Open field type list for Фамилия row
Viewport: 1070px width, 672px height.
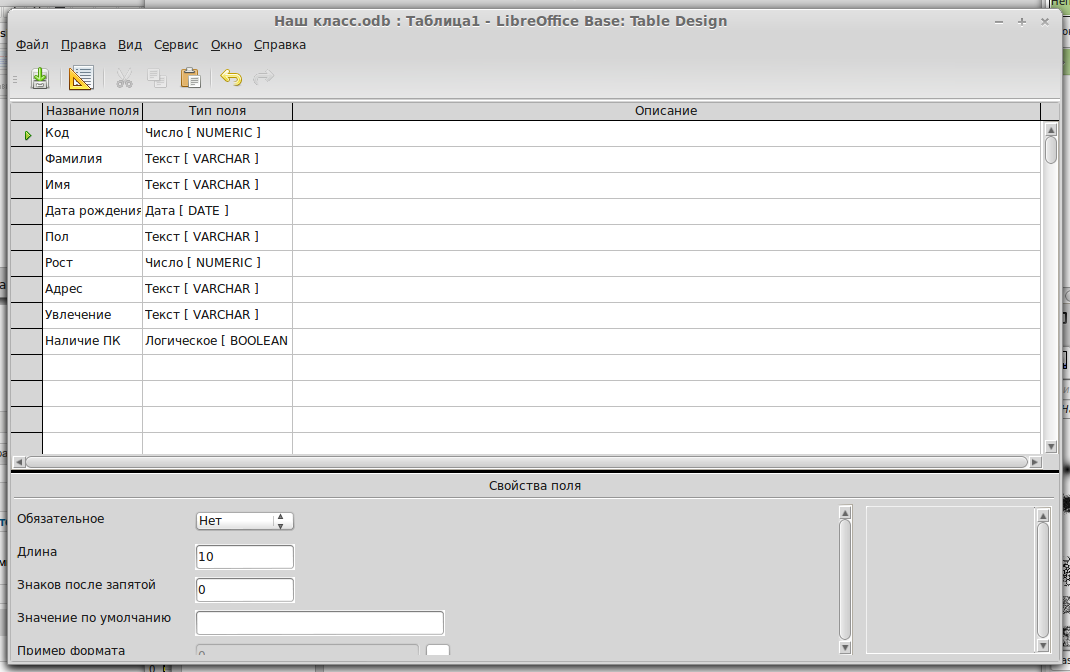[x=217, y=159]
